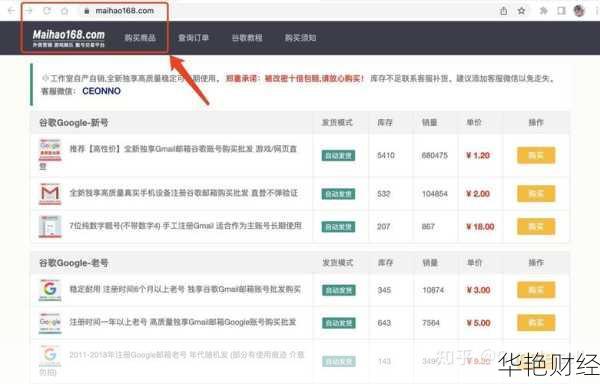Click the ¥18.00 price
This screenshot has width=600, height=384.
480,227
